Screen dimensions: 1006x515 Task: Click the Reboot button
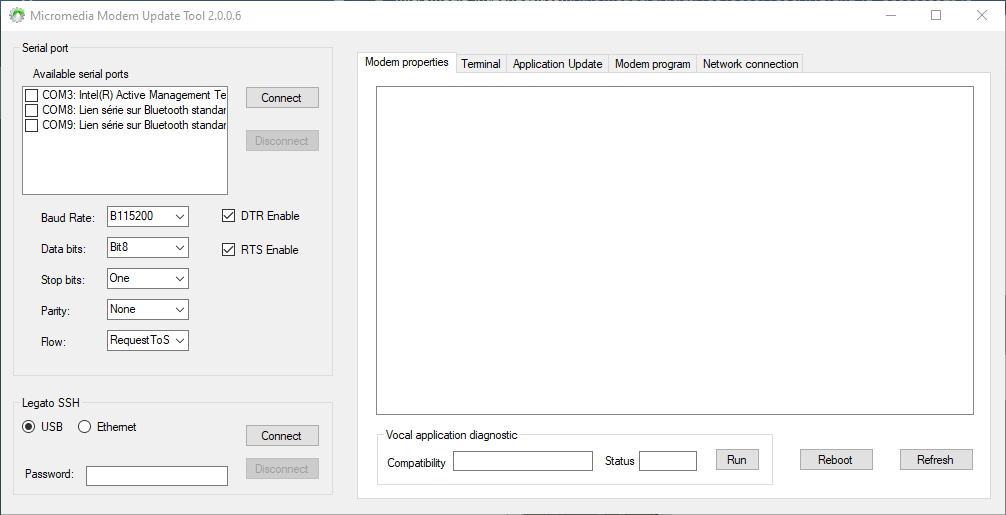[835, 460]
